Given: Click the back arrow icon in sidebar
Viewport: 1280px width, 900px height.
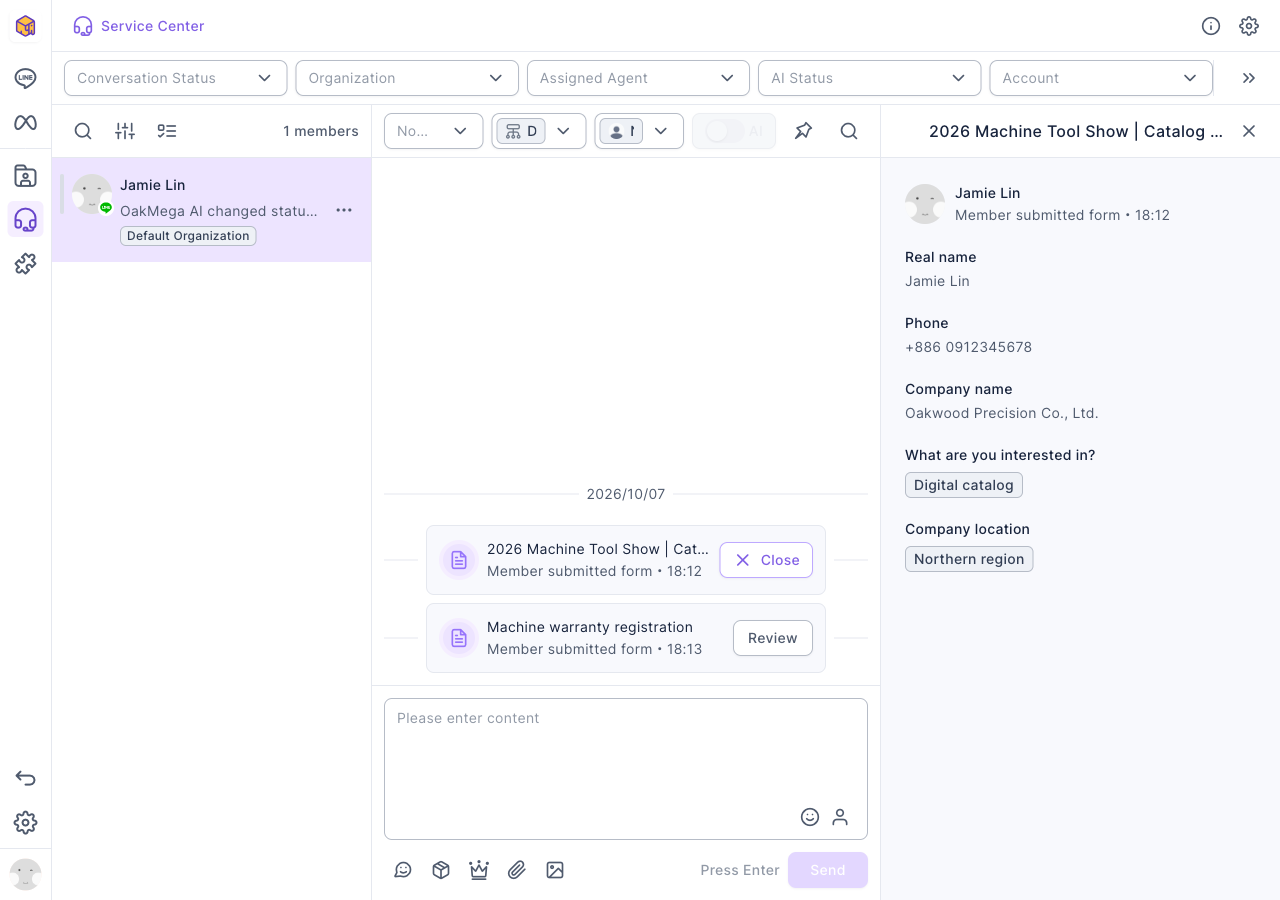Looking at the screenshot, I should coord(25,778).
